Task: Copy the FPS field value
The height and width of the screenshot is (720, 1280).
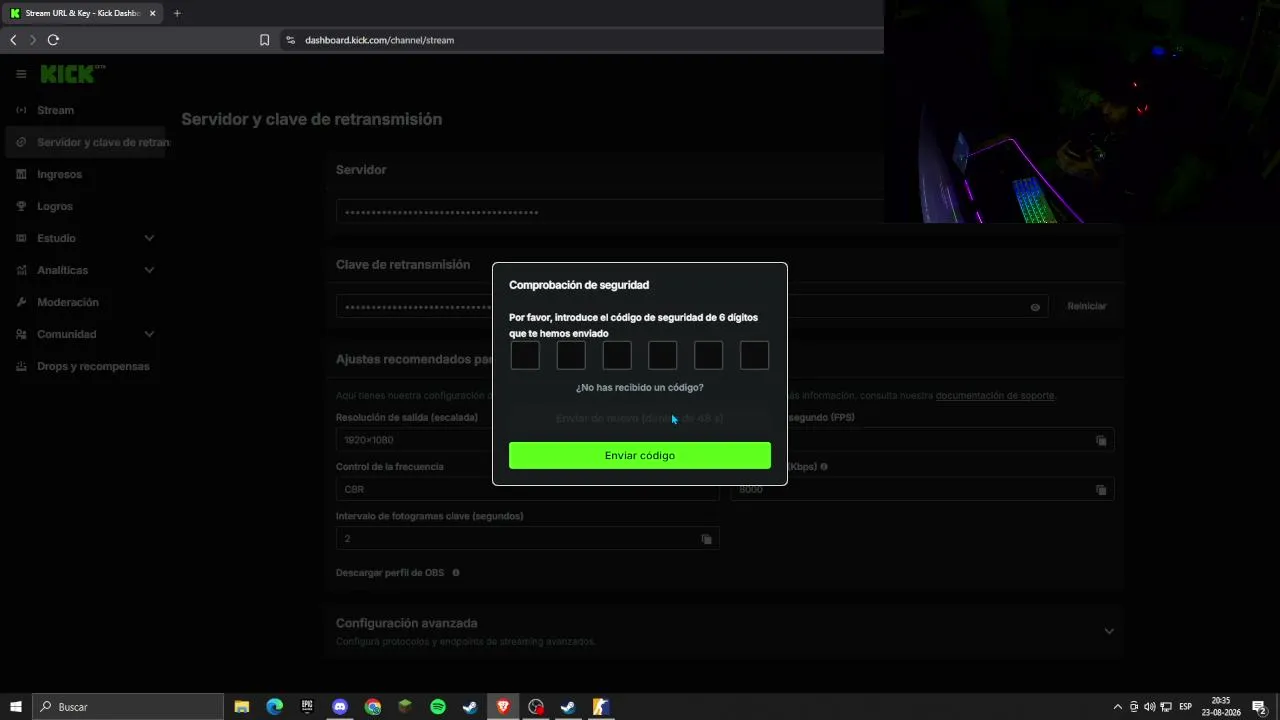Action: pyautogui.click(x=1101, y=440)
